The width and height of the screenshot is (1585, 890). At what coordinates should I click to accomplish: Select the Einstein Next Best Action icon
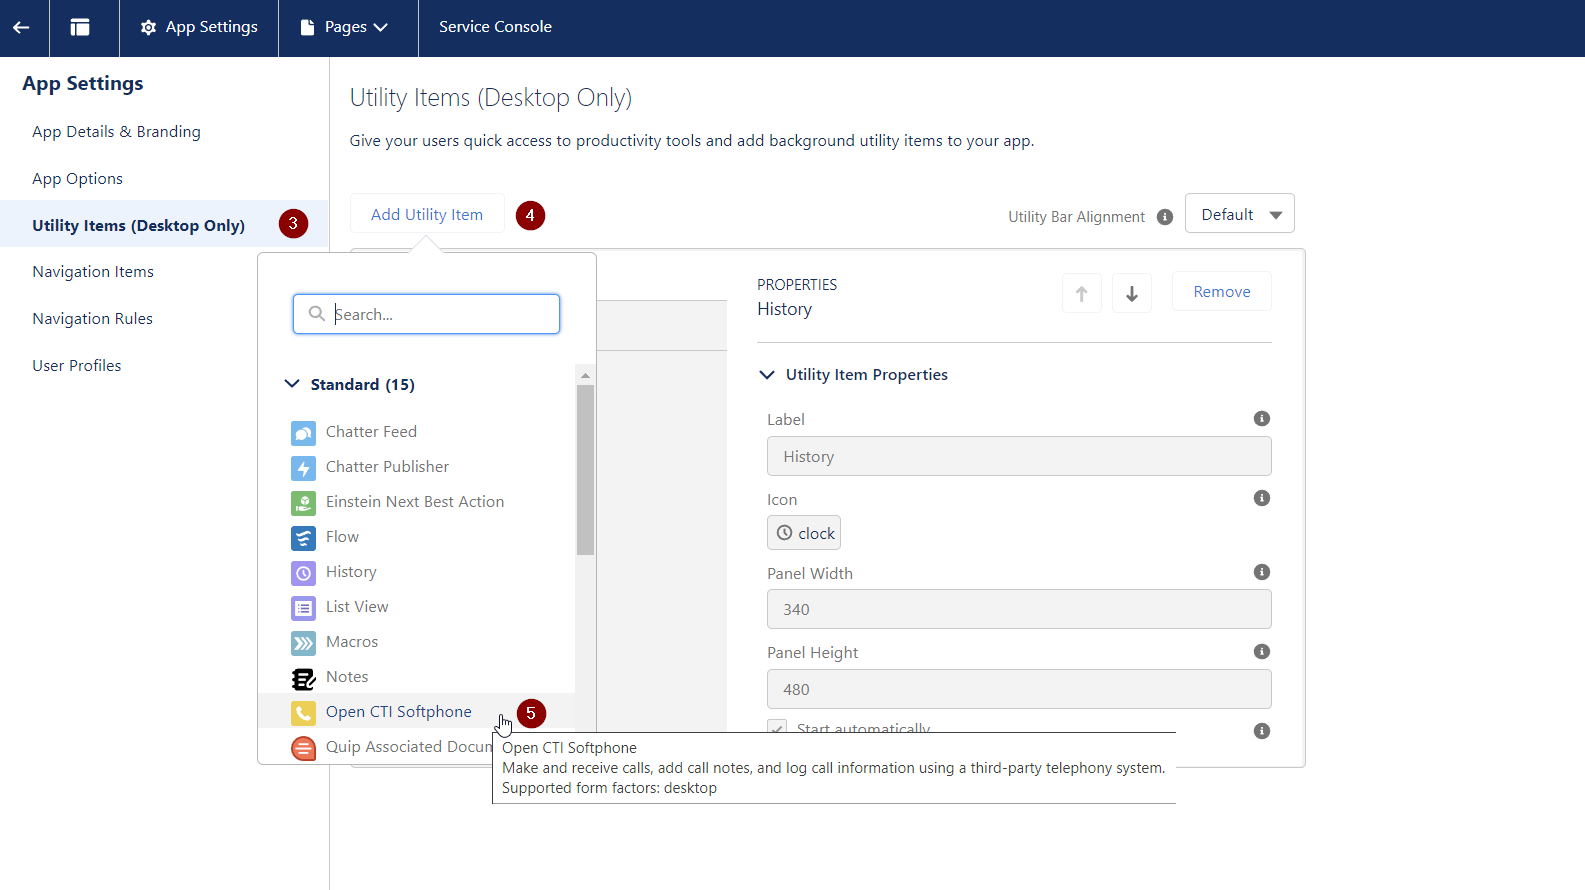pyautogui.click(x=303, y=503)
